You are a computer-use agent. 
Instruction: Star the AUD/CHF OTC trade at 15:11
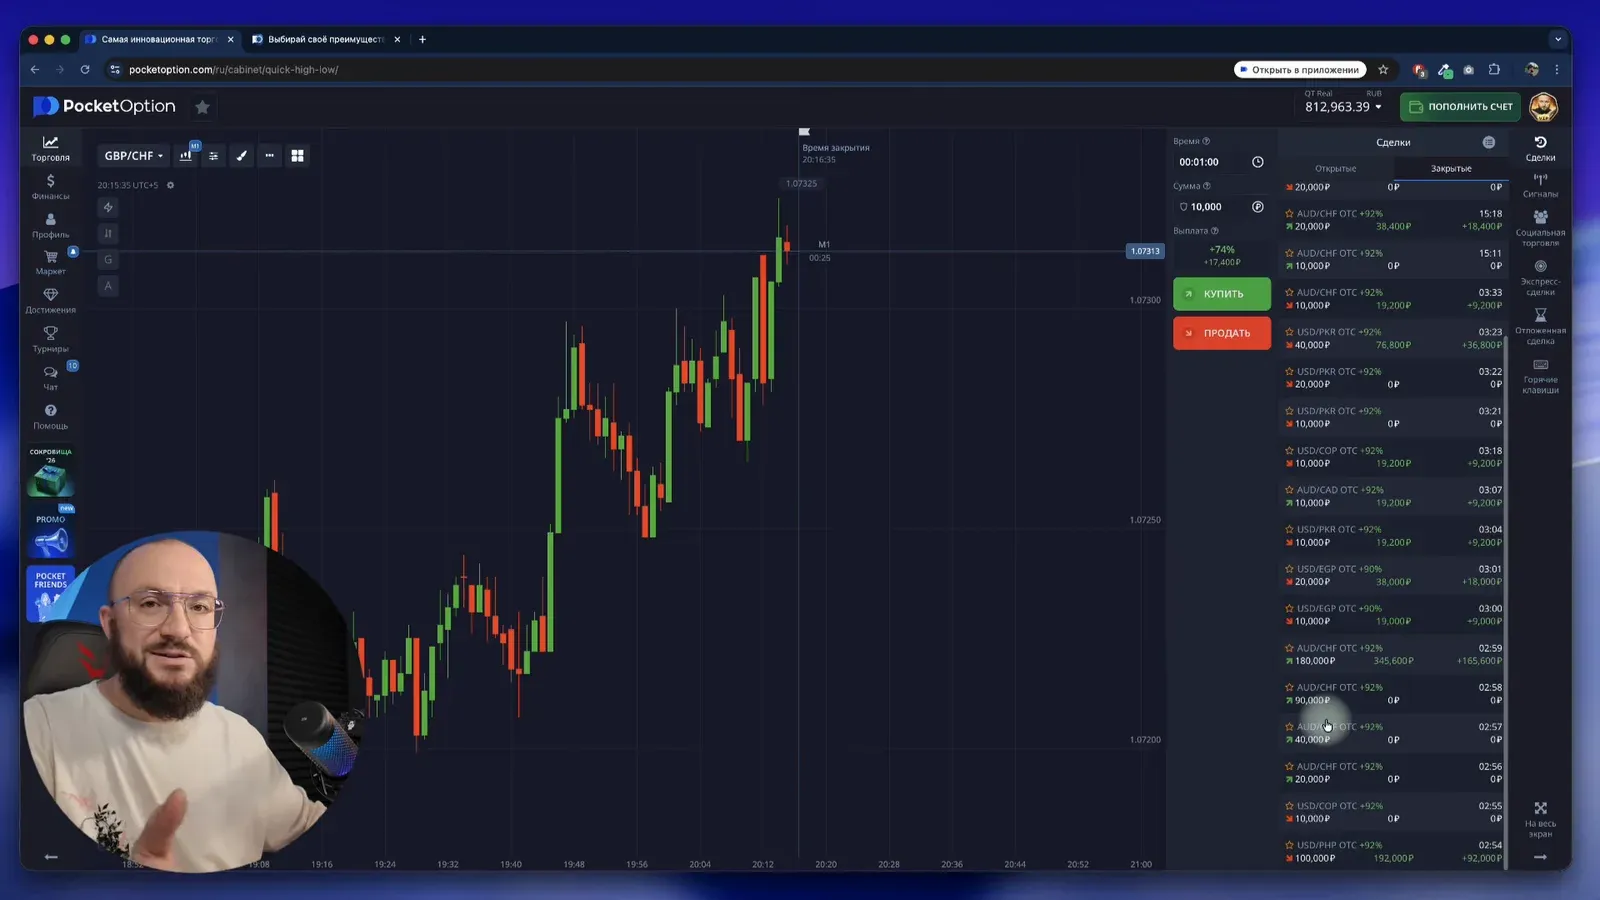click(x=1289, y=253)
